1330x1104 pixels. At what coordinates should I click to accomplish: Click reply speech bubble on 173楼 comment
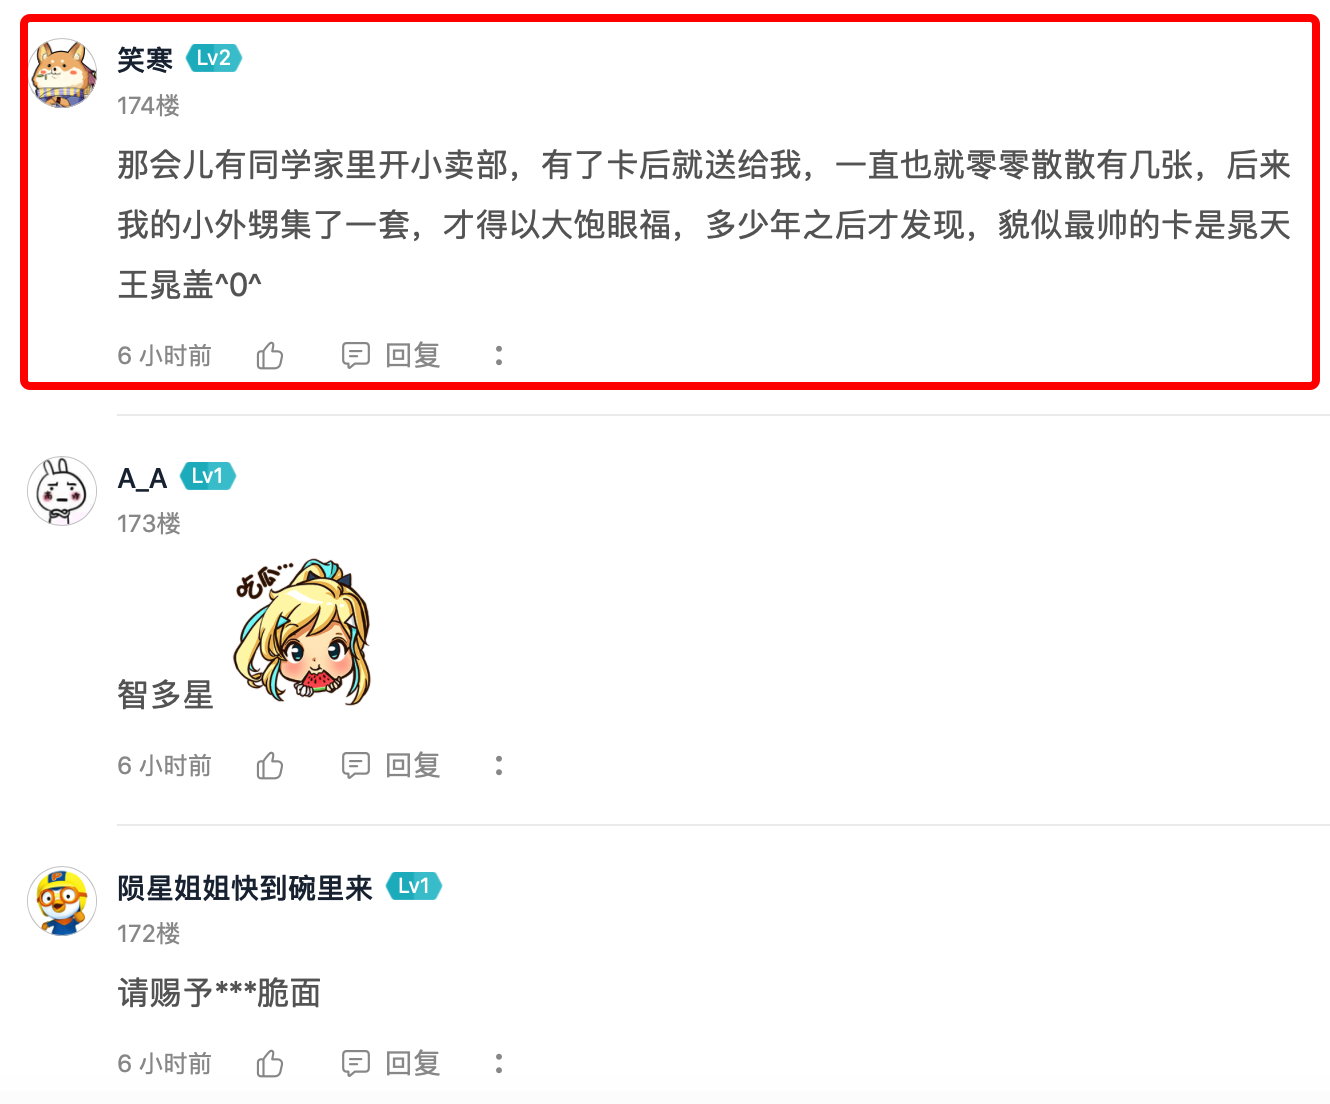click(356, 765)
